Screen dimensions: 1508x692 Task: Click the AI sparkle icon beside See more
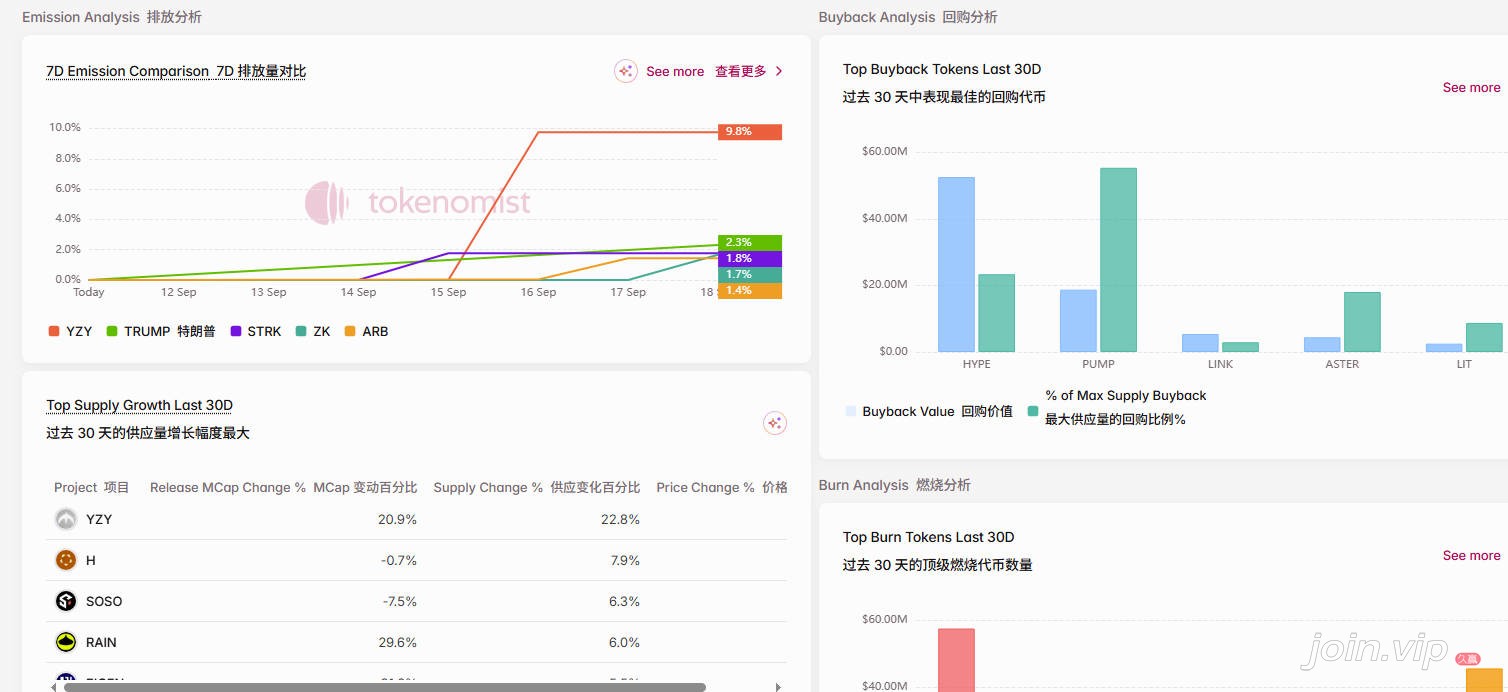point(626,71)
